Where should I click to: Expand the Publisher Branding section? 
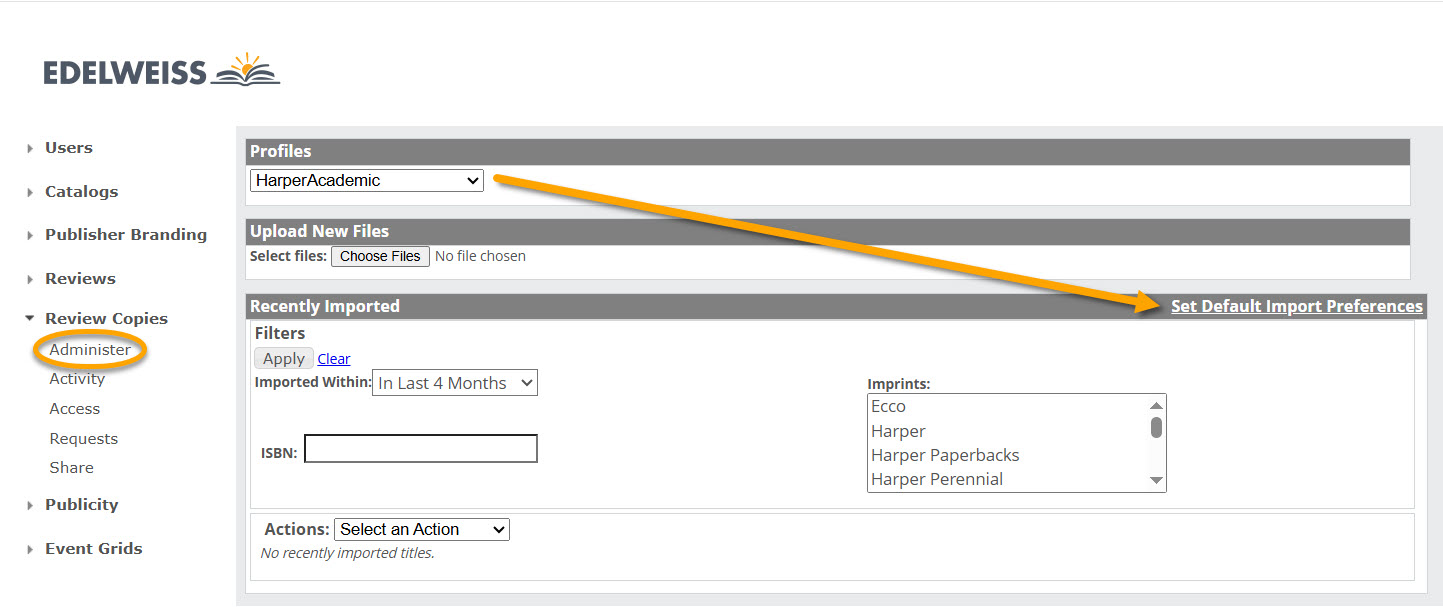coord(125,235)
